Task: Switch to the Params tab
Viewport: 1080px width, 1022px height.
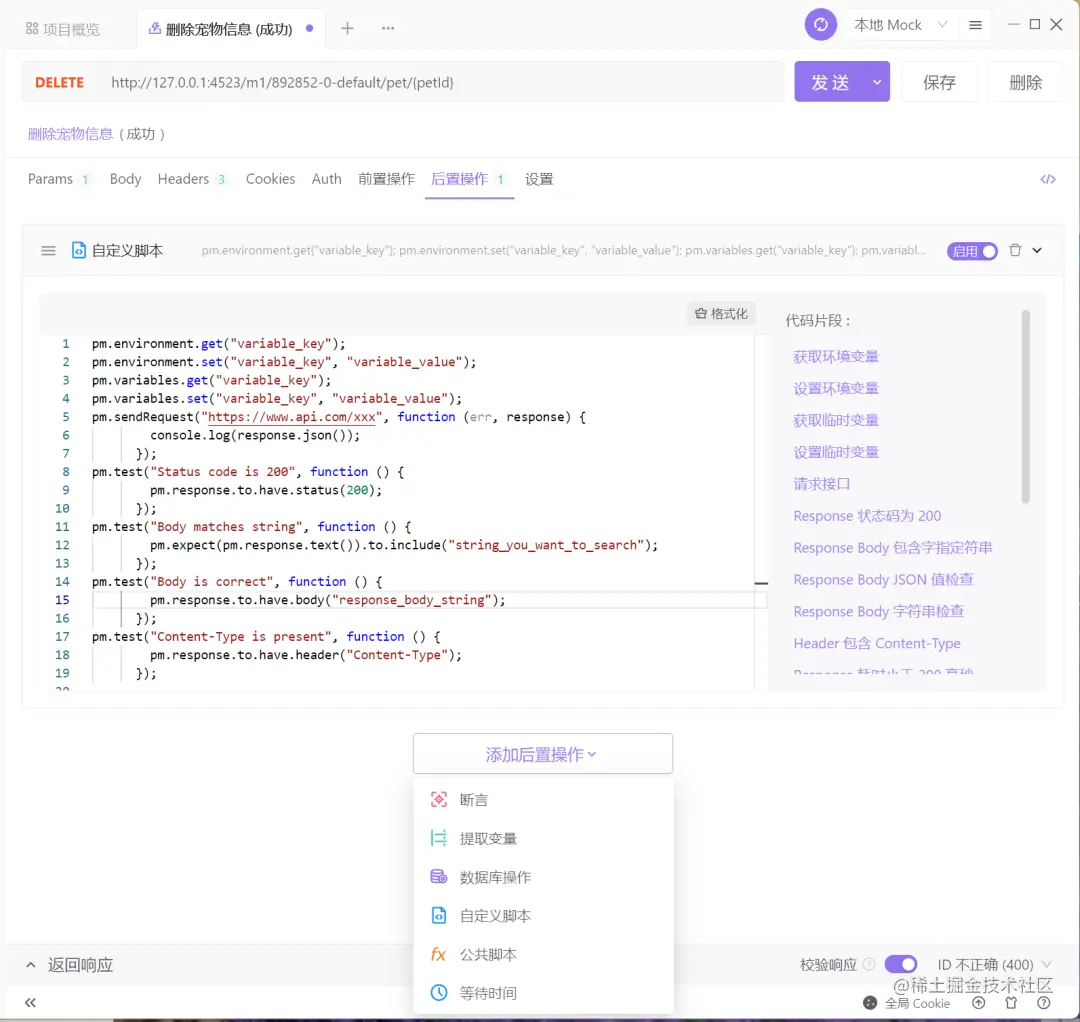Action: click(58, 179)
